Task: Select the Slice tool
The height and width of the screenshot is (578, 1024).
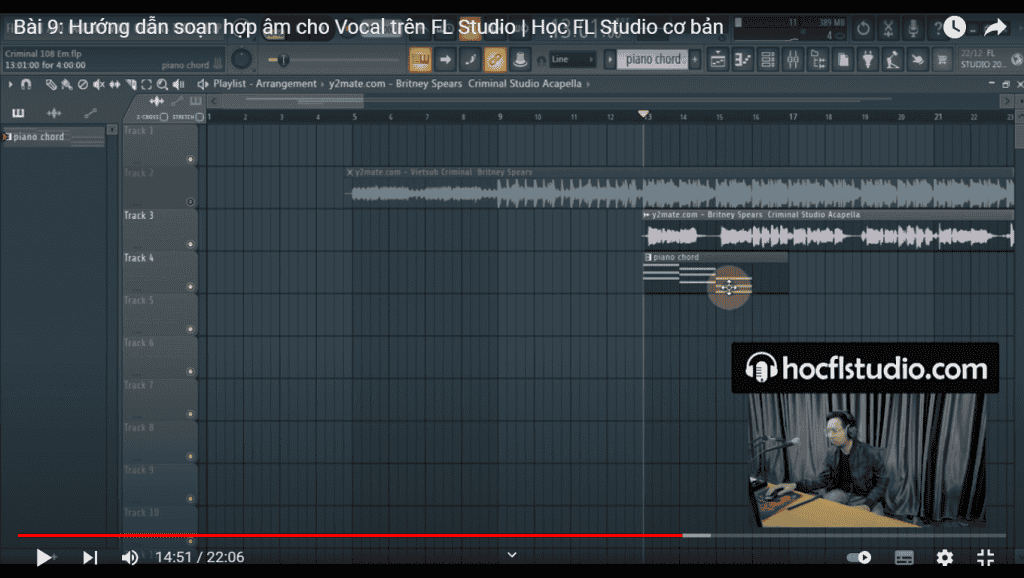Action: point(131,84)
